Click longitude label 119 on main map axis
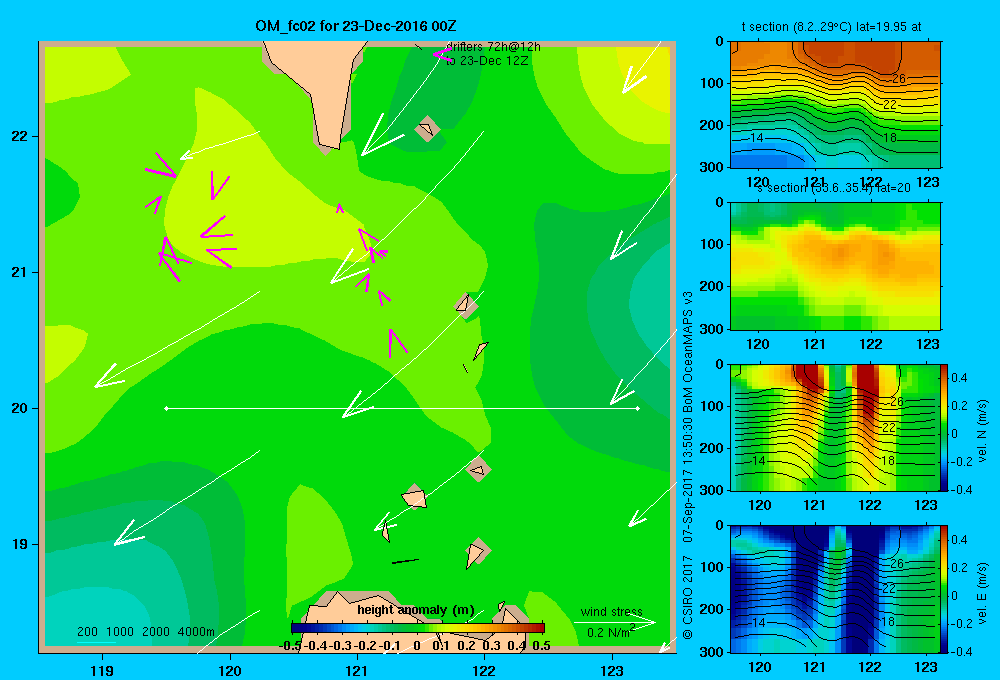This screenshot has height=680, width=1000. [102, 670]
